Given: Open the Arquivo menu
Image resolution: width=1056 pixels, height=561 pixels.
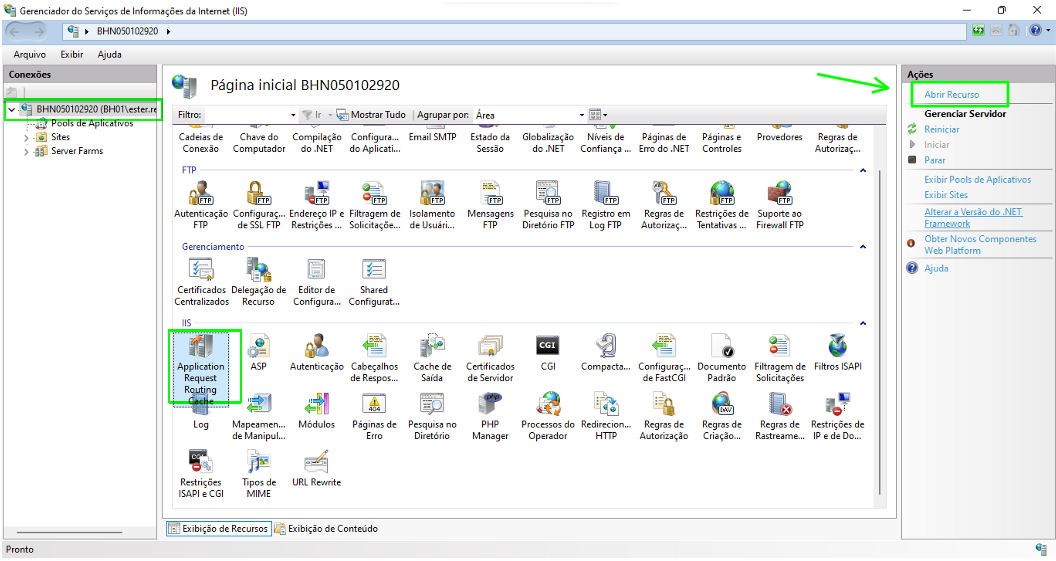Looking at the screenshot, I should pyautogui.click(x=30, y=55).
